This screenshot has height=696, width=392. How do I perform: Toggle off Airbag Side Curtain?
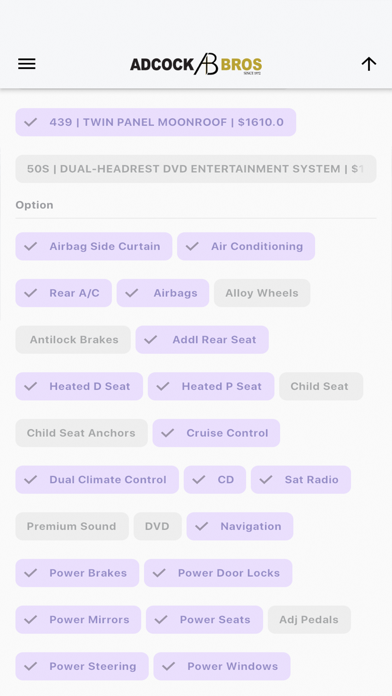(x=94, y=246)
